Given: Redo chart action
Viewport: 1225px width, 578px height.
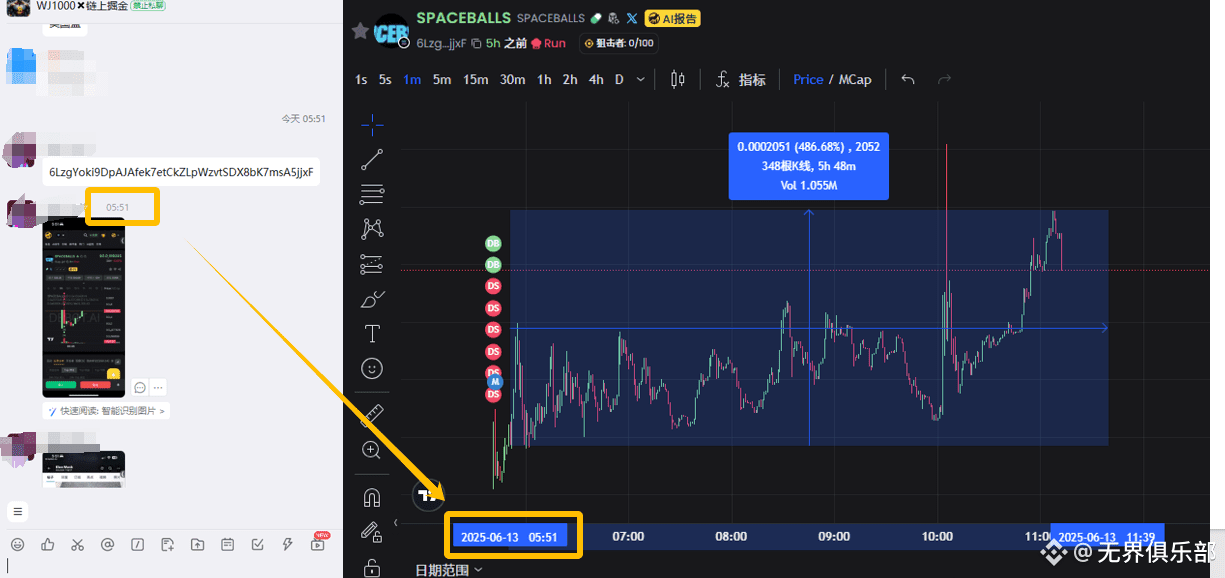Looking at the screenshot, I should [944, 79].
